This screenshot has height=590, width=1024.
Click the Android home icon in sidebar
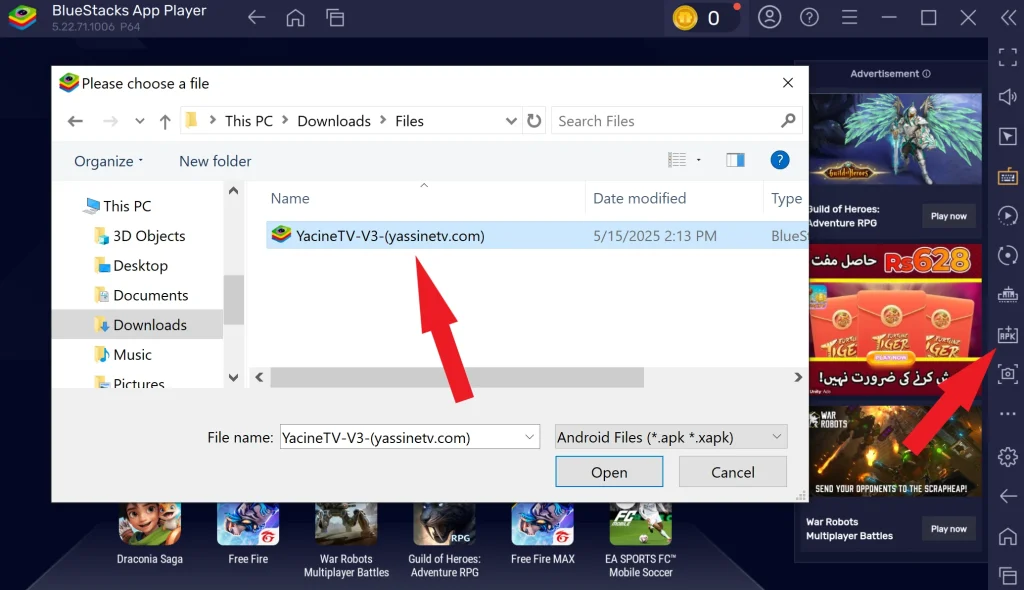[1008, 536]
